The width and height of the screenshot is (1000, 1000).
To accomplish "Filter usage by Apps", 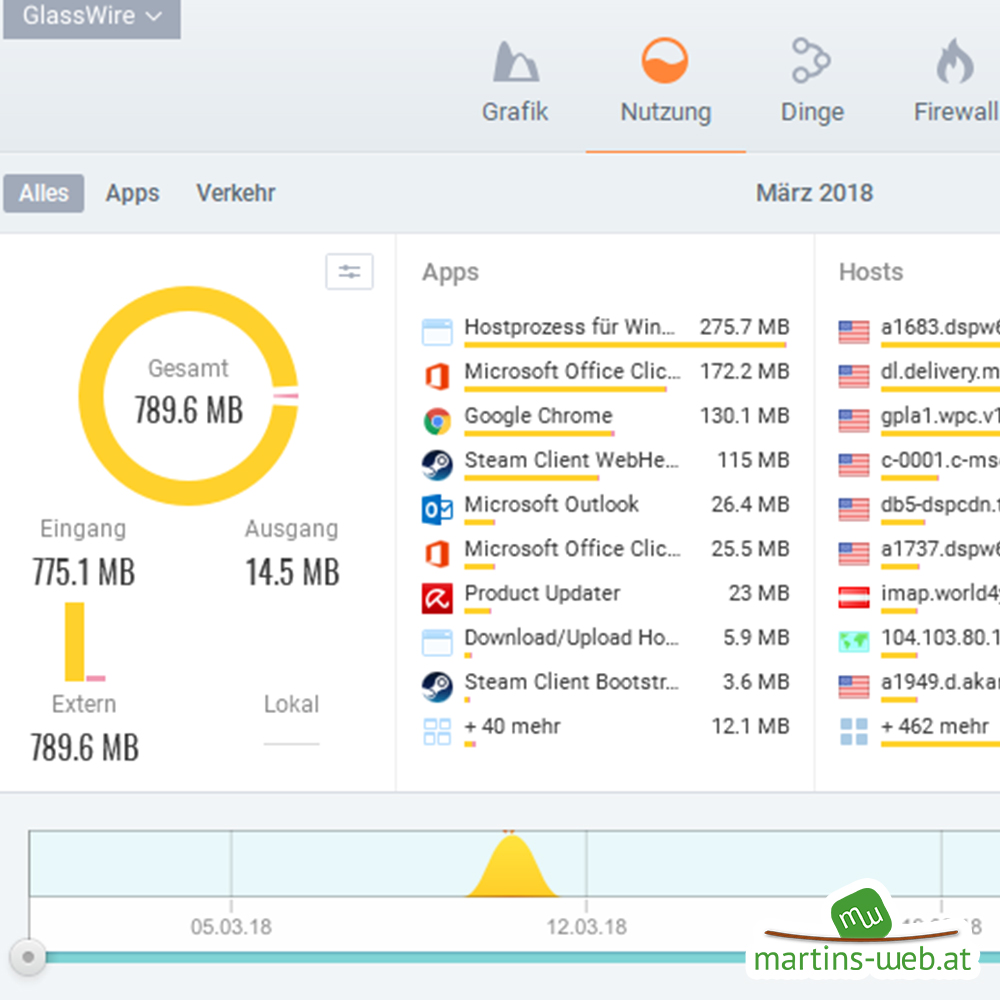I will 132,193.
